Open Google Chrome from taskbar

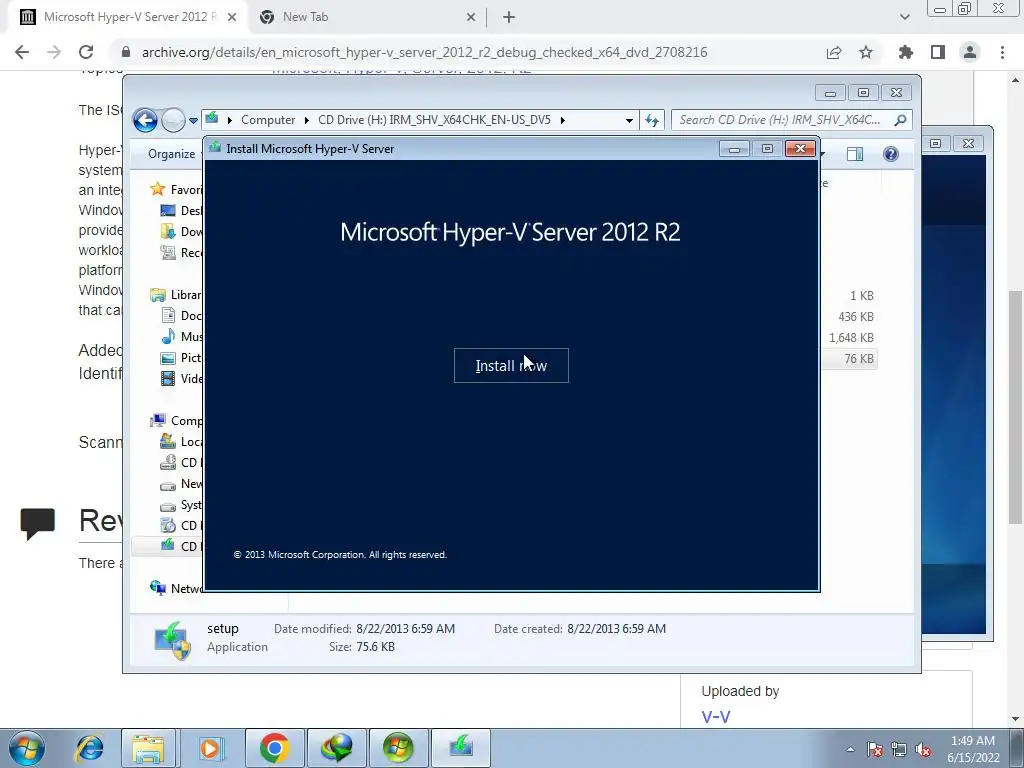[274, 748]
